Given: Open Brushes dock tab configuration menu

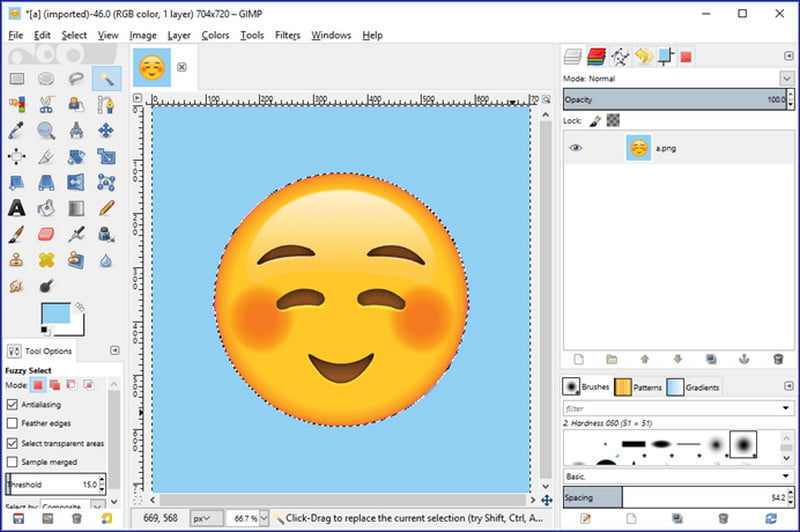Looking at the screenshot, I should 788,386.
